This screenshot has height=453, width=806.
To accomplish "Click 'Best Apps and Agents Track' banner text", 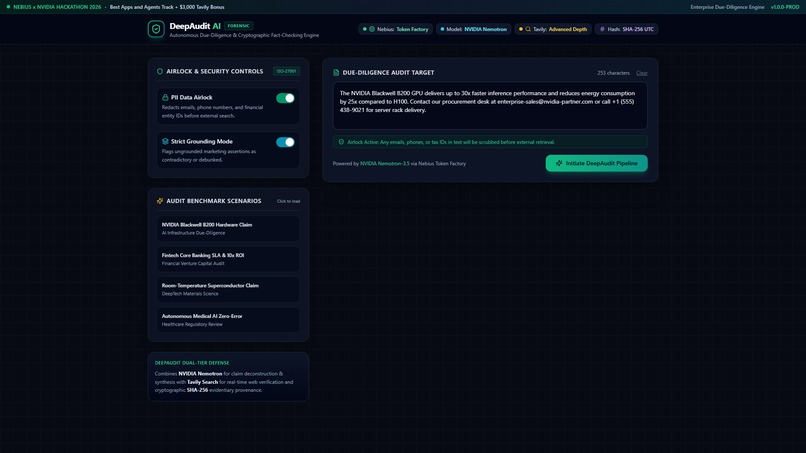I will click(x=141, y=7).
